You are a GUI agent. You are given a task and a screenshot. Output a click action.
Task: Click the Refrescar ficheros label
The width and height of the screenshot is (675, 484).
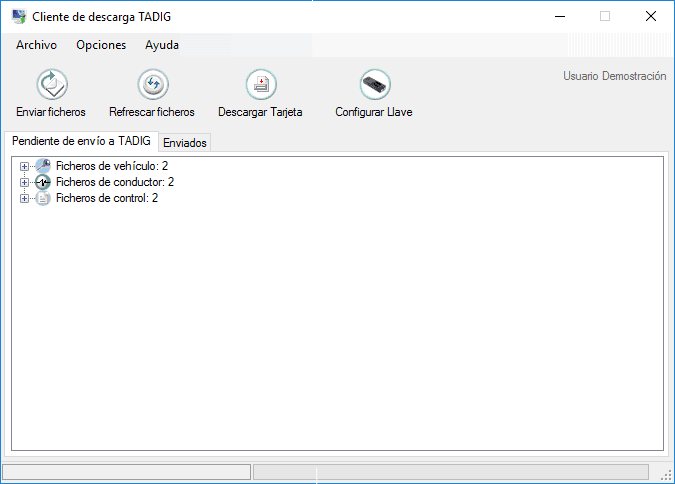point(152,112)
